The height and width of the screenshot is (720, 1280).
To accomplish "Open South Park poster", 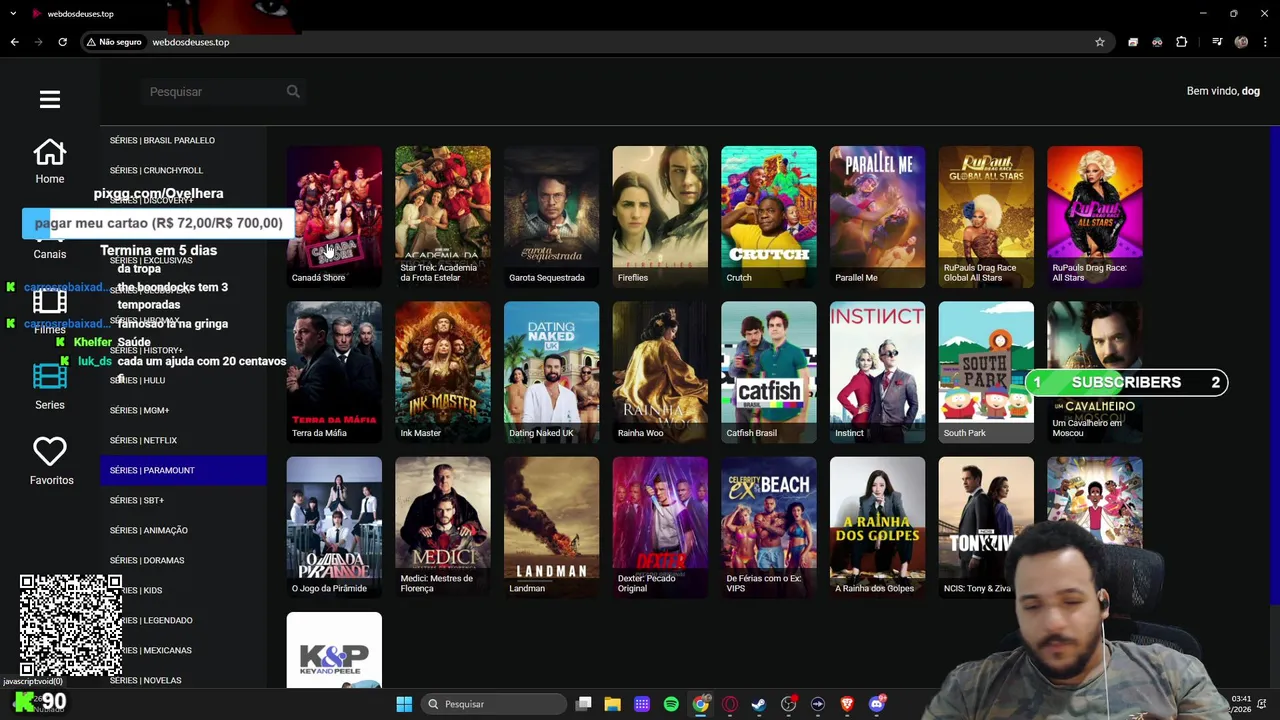I will (x=986, y=372).
